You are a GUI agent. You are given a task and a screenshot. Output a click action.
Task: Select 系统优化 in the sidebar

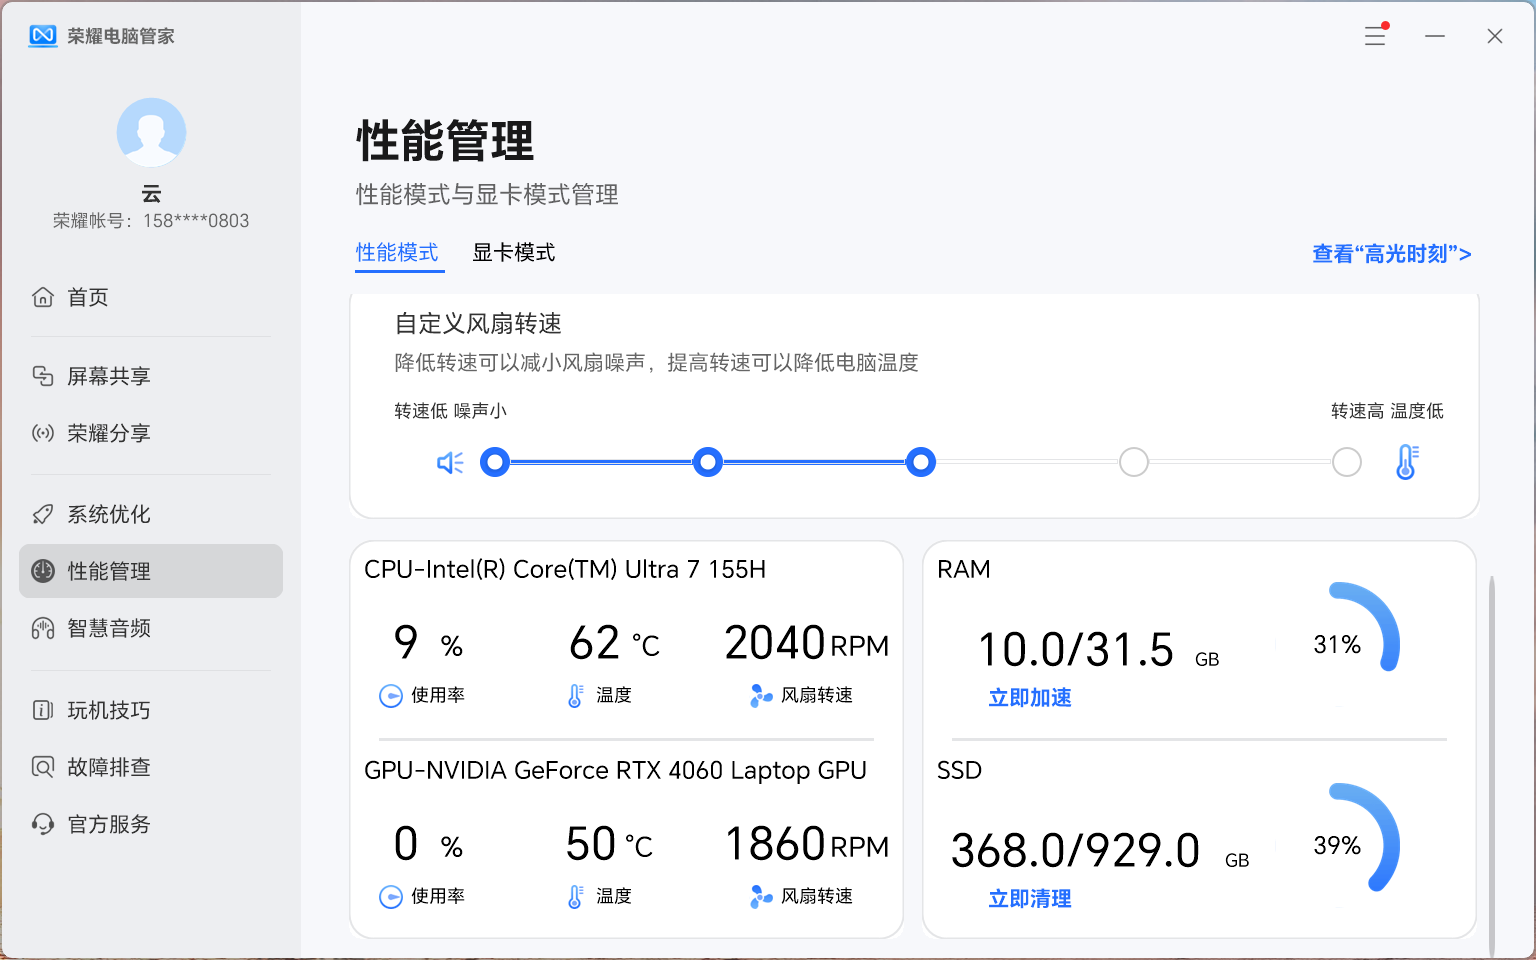pyautogui.click(x=151, y=514)
